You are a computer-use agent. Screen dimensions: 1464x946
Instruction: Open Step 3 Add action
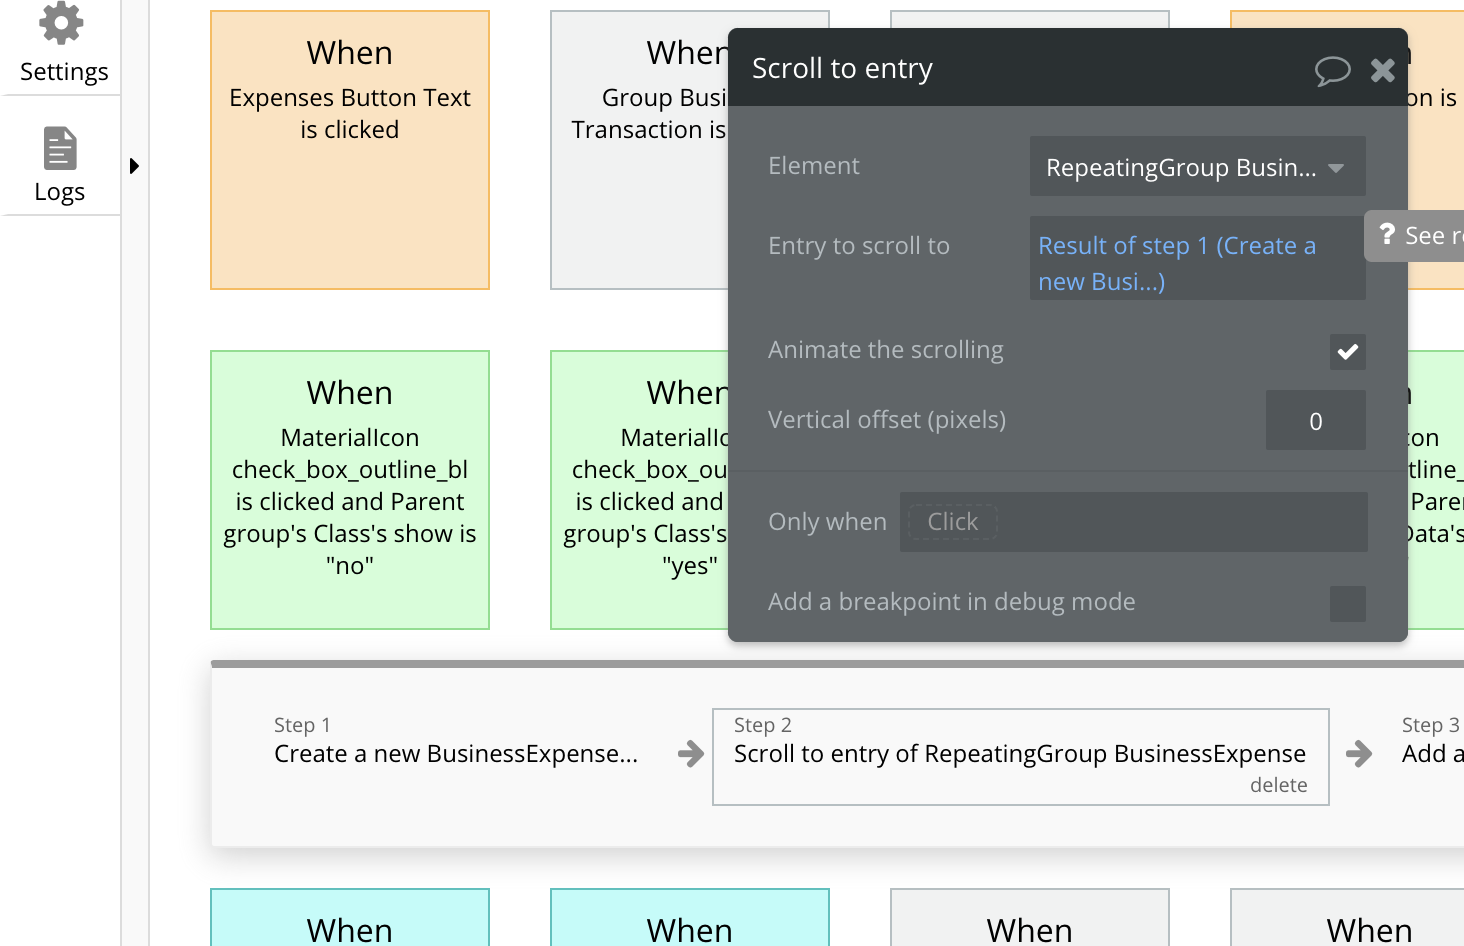click(1432, 753)
